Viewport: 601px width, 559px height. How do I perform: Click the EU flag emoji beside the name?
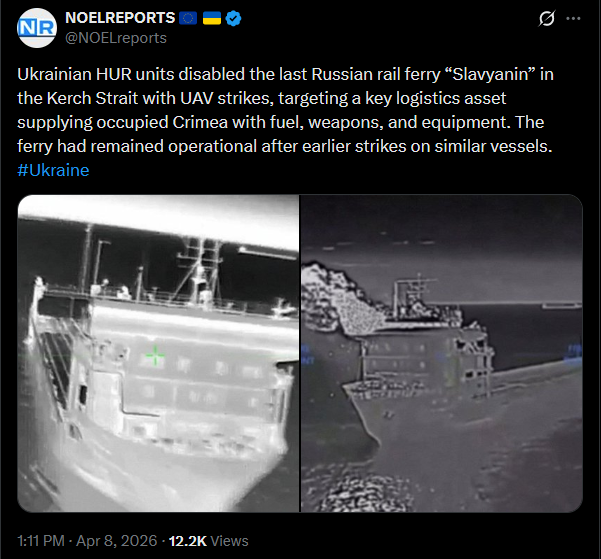click(188, 18)
